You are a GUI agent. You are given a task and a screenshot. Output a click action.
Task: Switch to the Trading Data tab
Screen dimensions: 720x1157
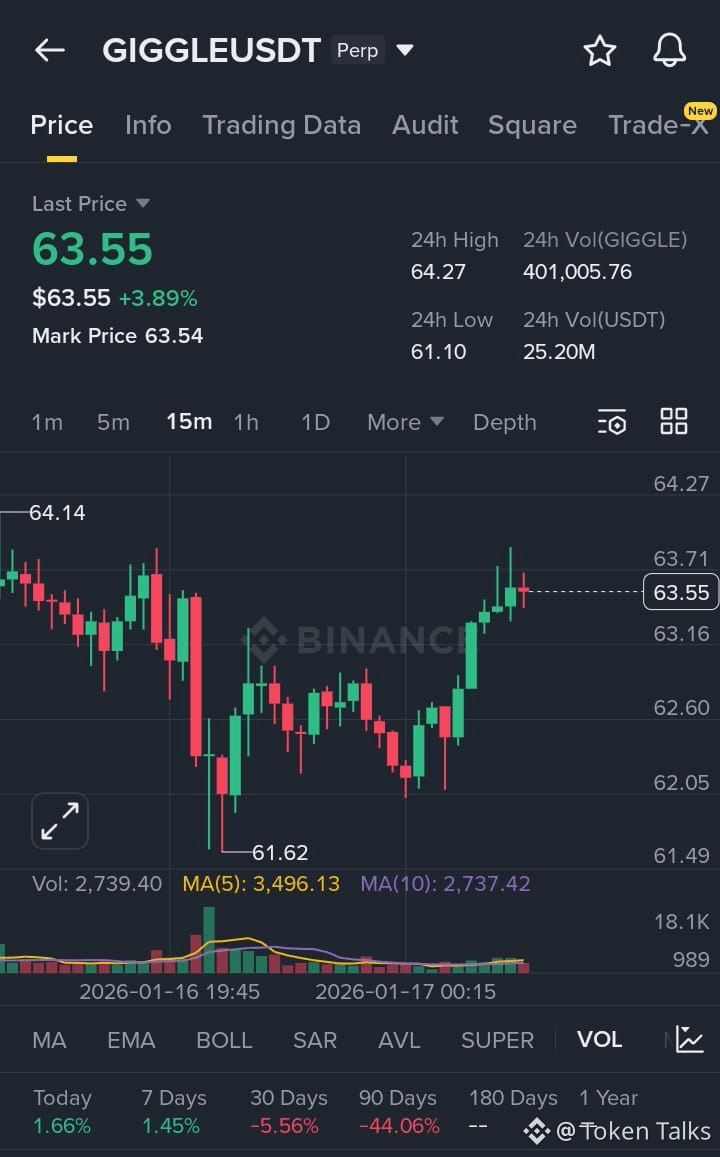(281, 125)
